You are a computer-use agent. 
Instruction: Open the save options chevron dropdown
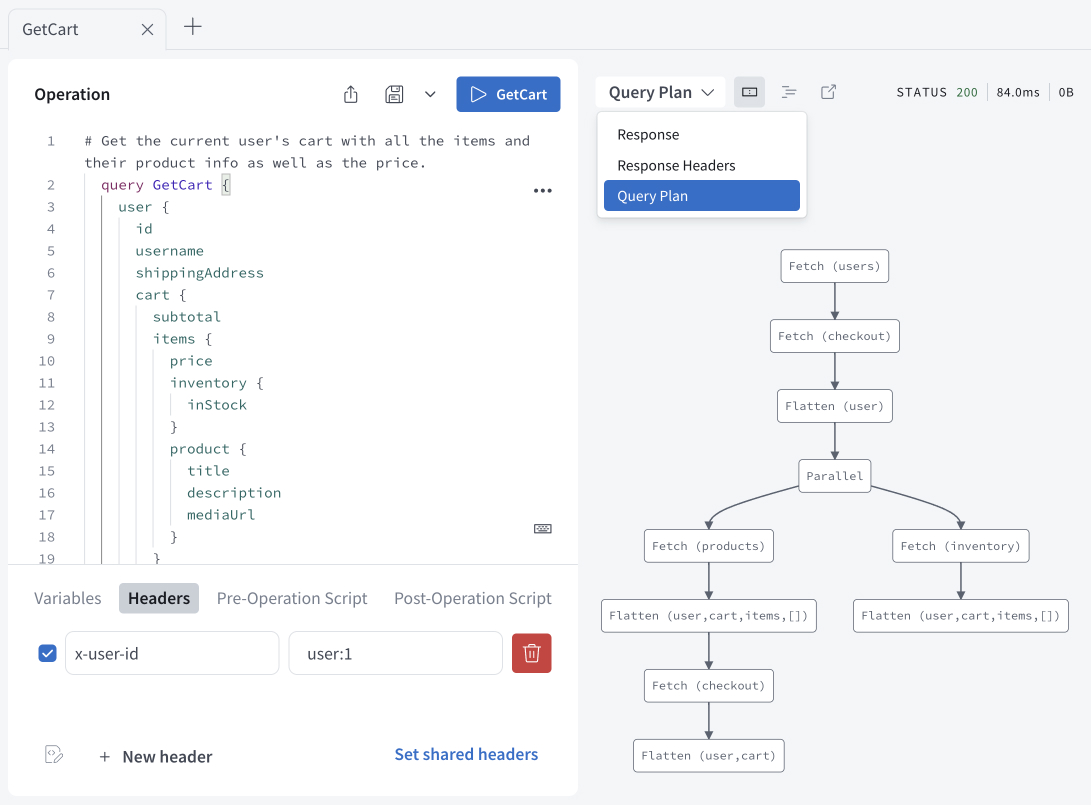[x=430, y=94]
